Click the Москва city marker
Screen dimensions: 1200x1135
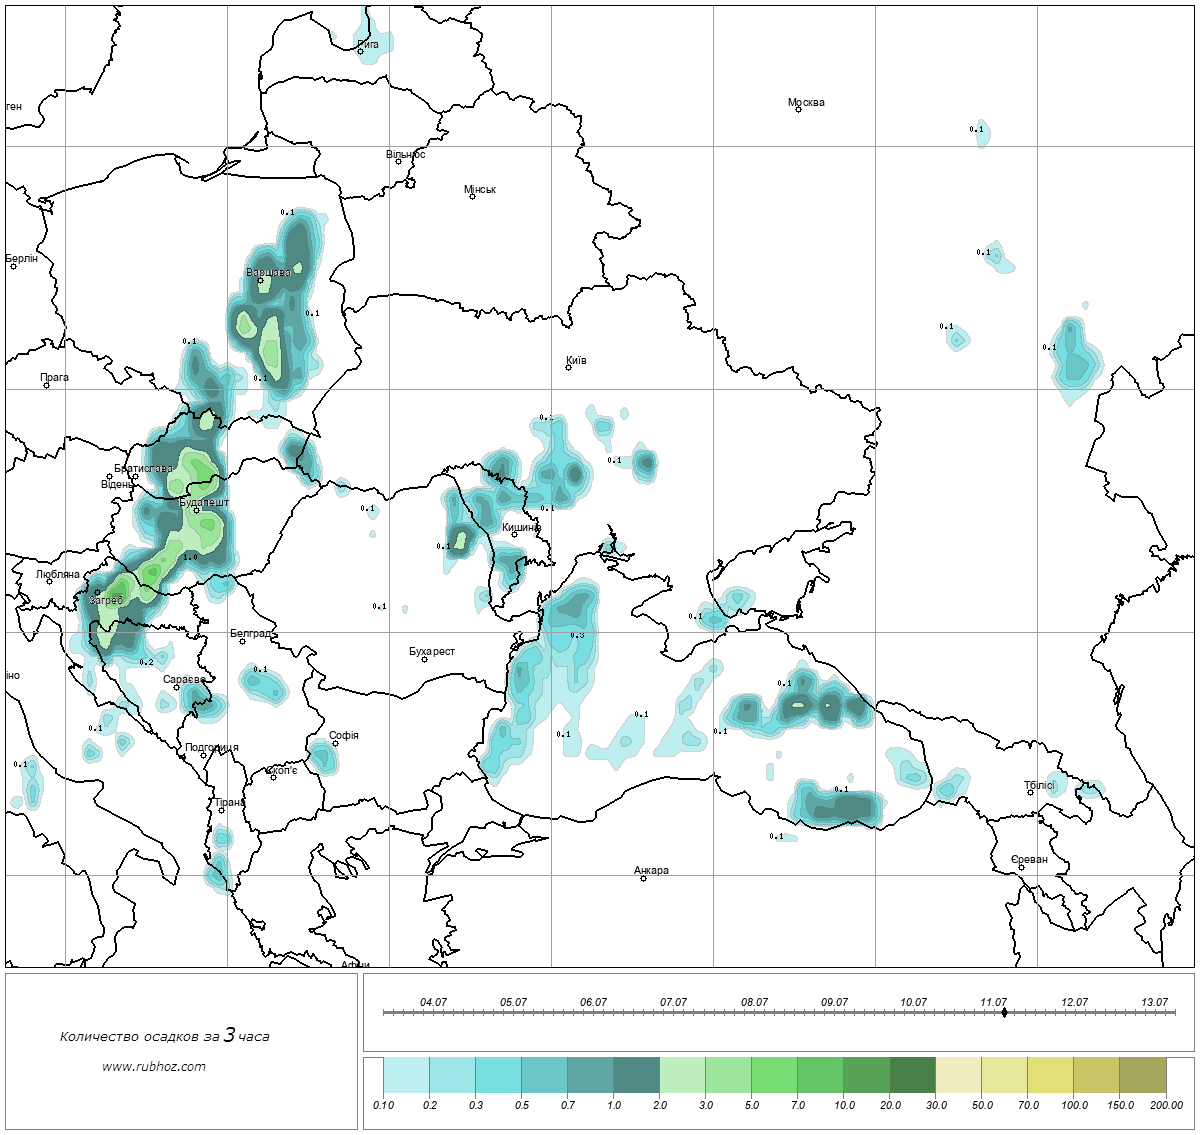798,110
